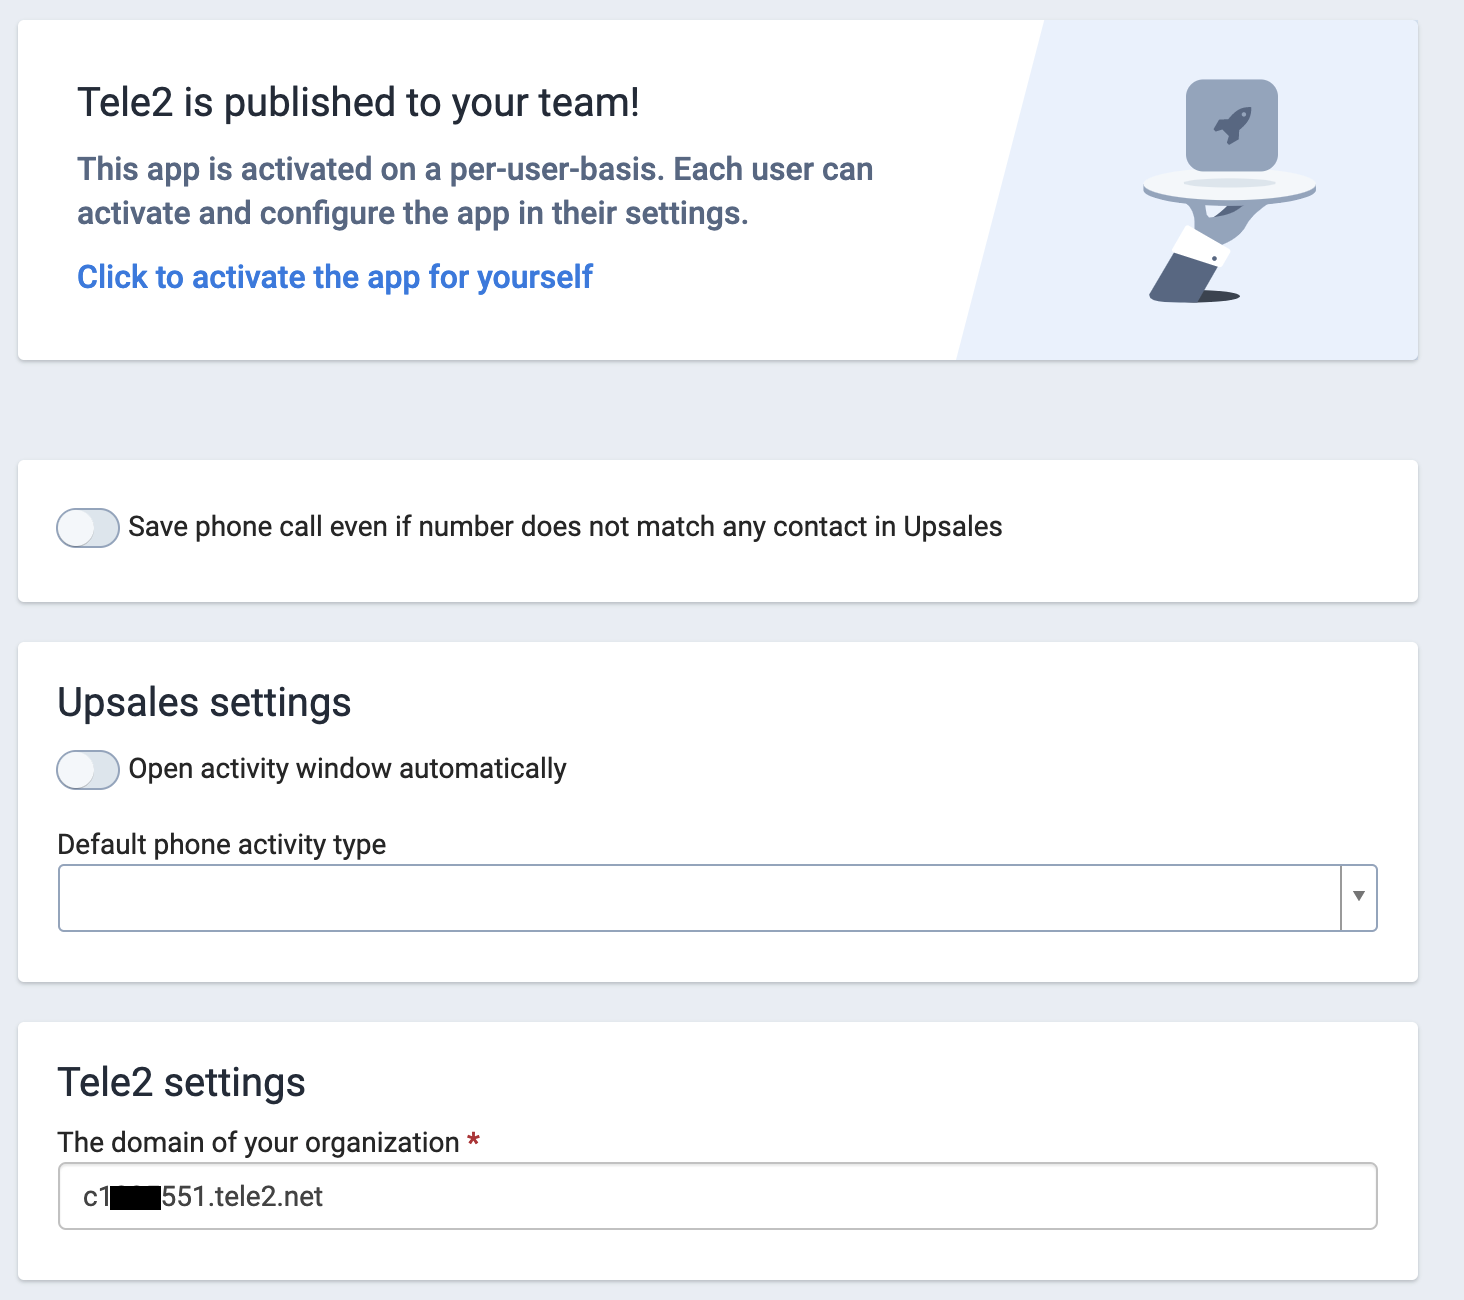1464x1300 pixels.
Task: Click The domain of your organization label
Action: pos(258,1142)
